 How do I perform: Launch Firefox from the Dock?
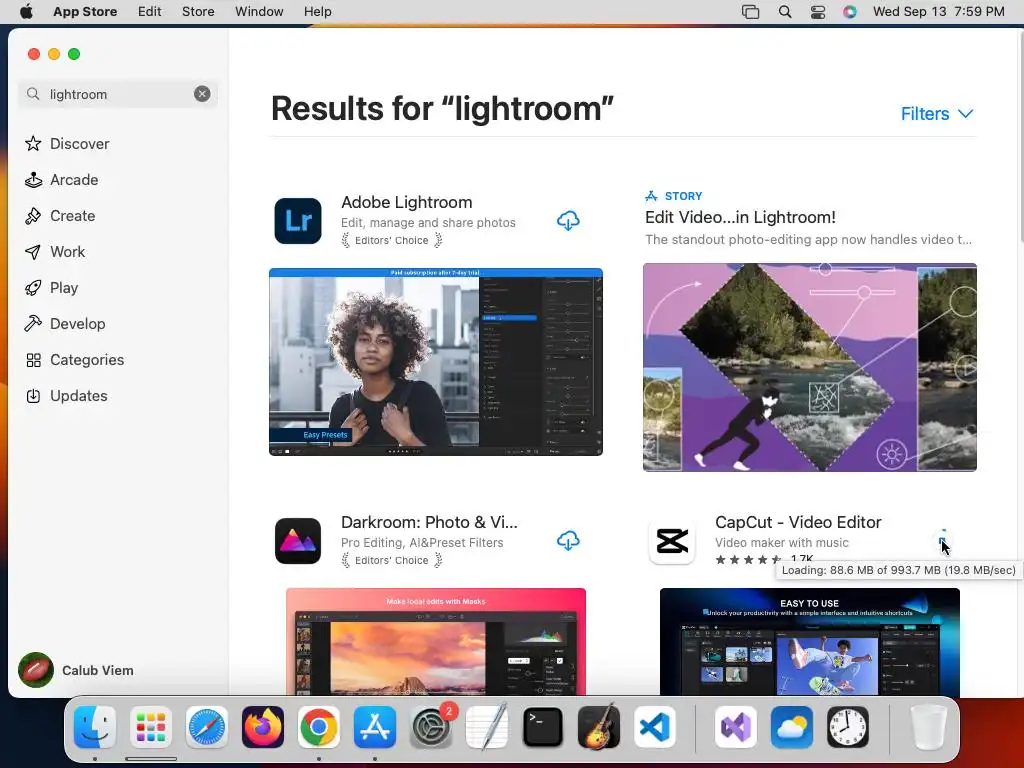point(263,727)
